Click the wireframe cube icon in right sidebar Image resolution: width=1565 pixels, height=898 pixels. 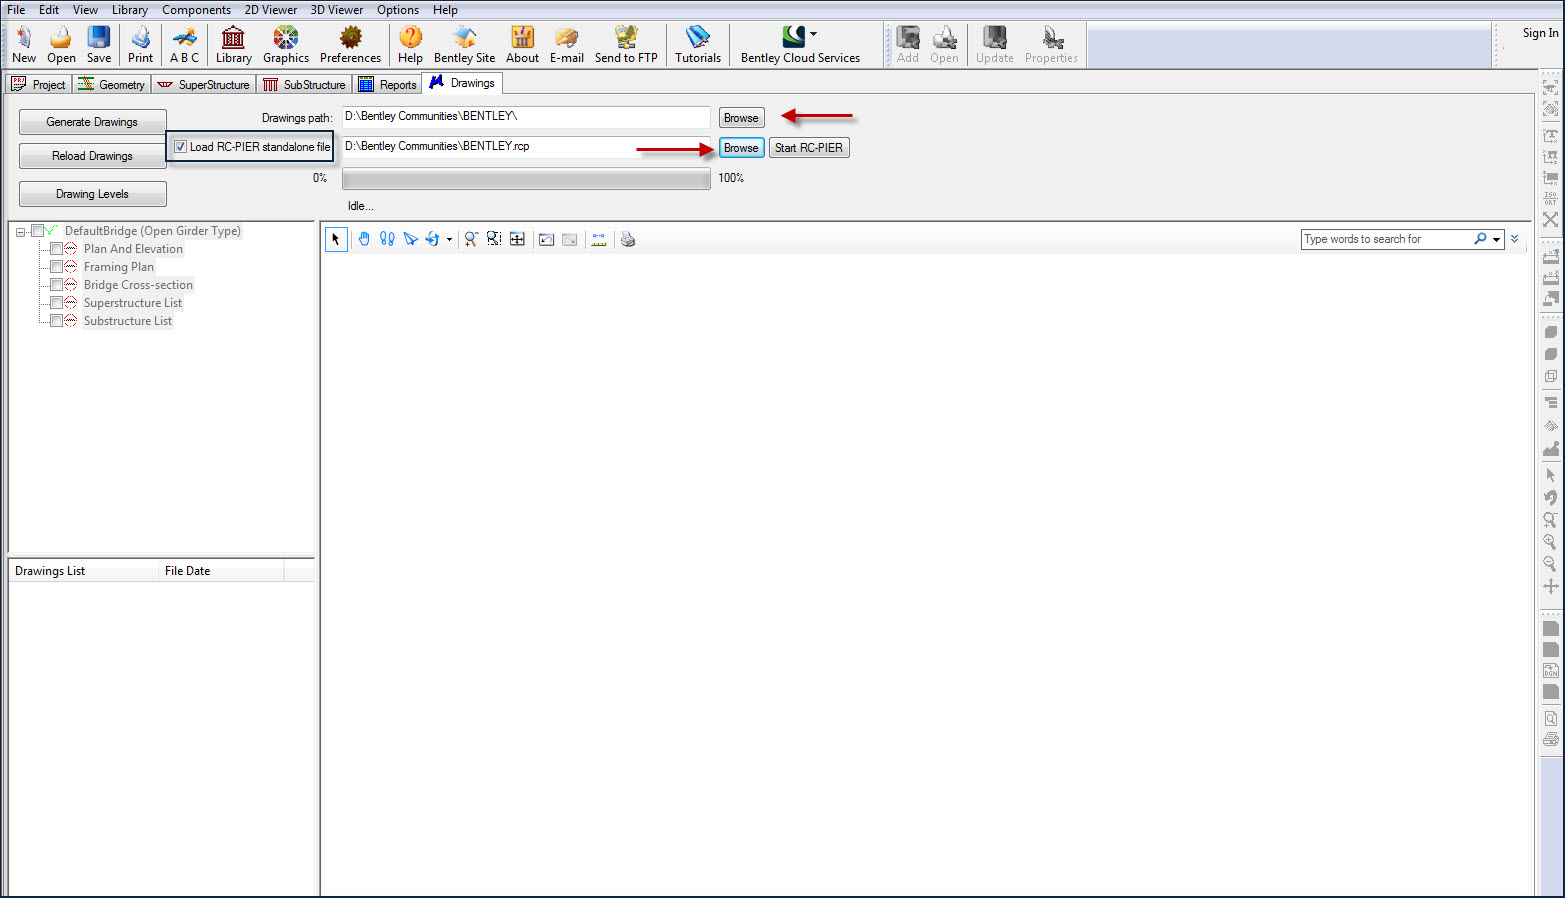(x=1551, y=376)
